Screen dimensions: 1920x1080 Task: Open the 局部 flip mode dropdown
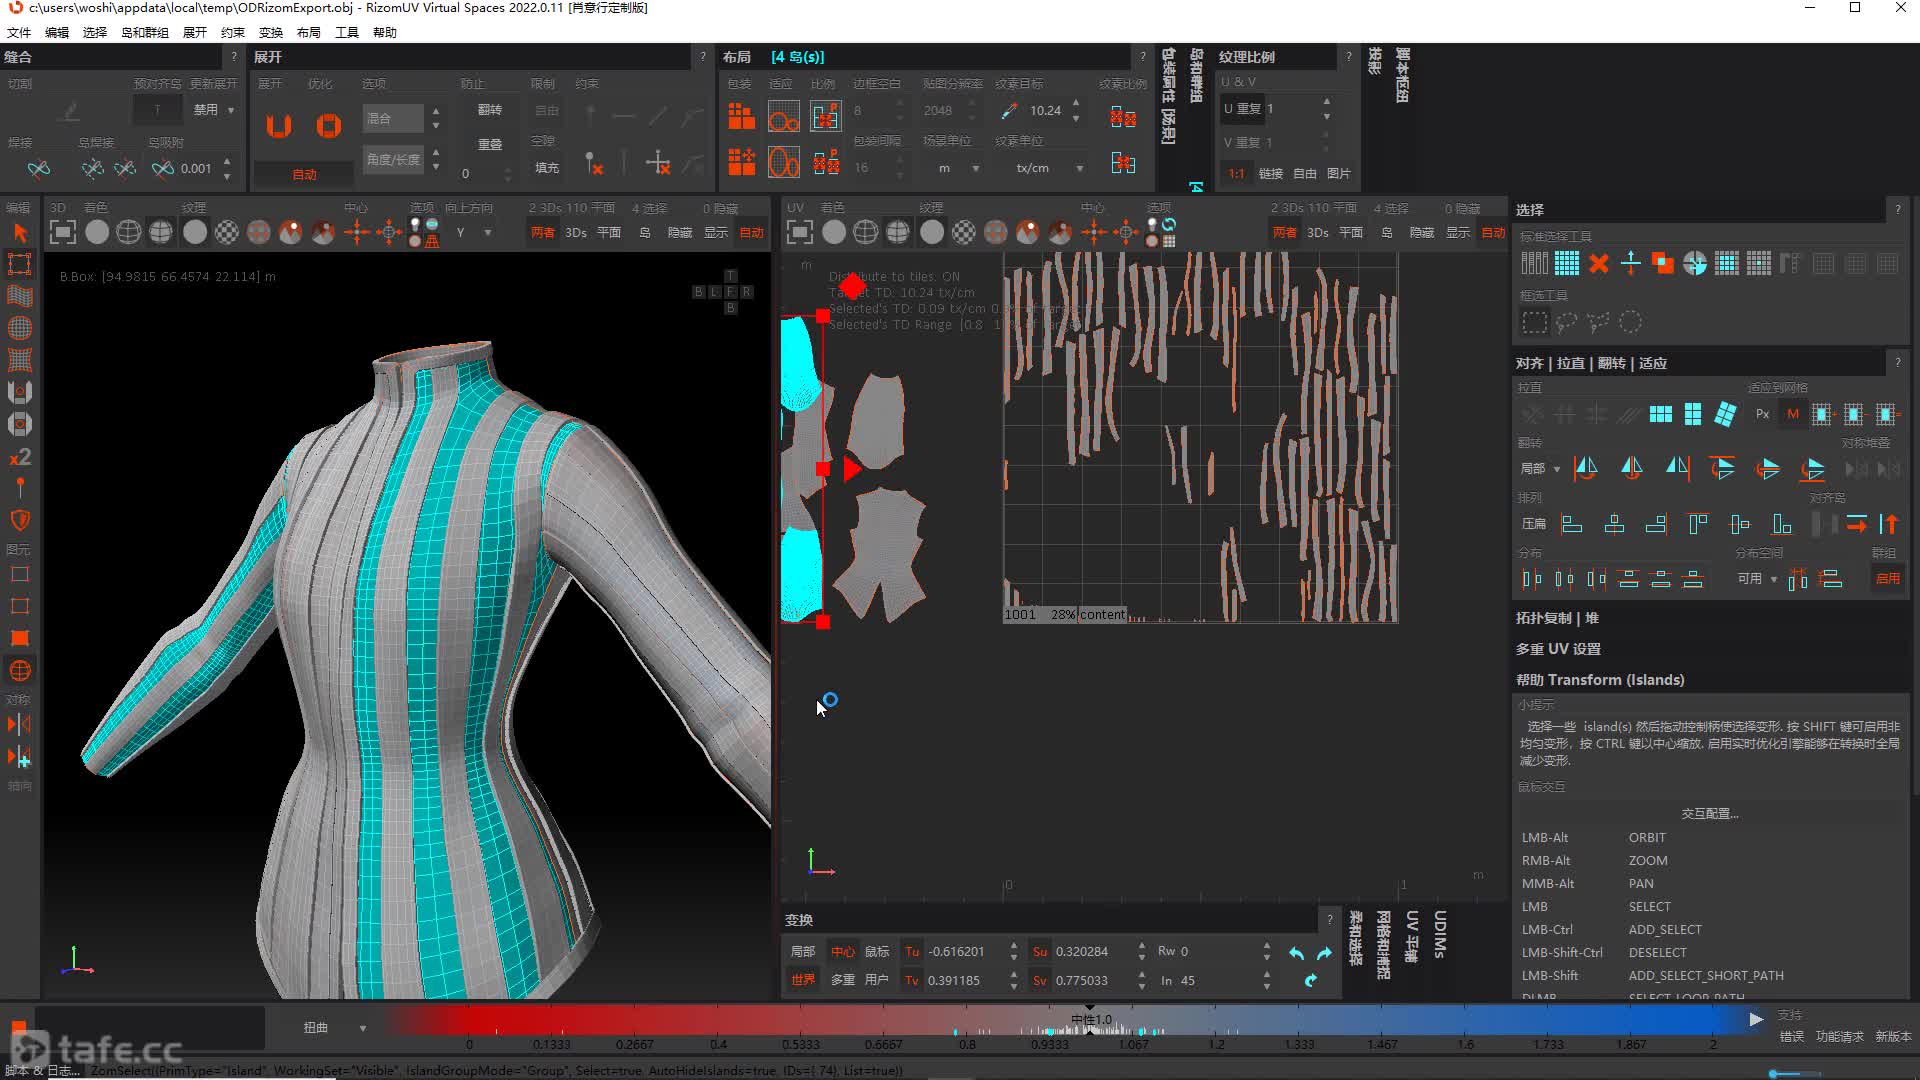pos(1540,468)
